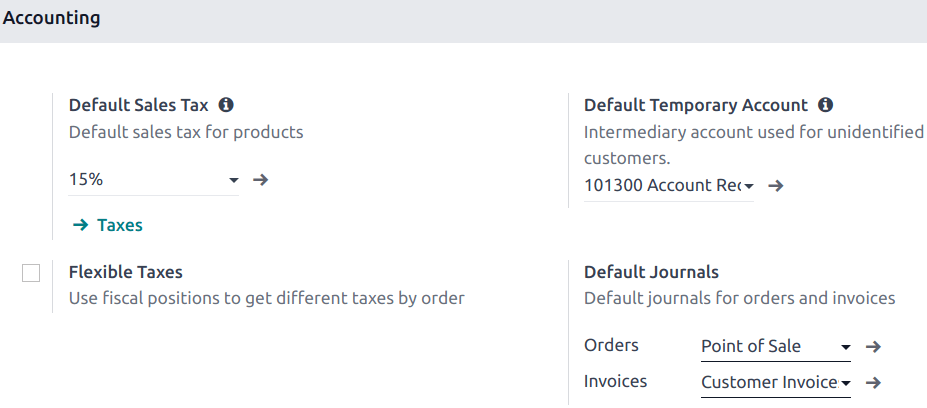The height and width of the screenshot is (408, 927).
Task: Click the Accounting section header
Action: coord(51,18)
